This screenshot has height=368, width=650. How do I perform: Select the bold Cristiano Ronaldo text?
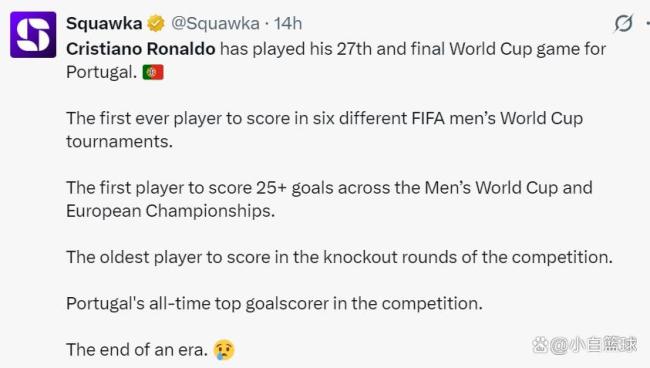(x=141, y=49)
